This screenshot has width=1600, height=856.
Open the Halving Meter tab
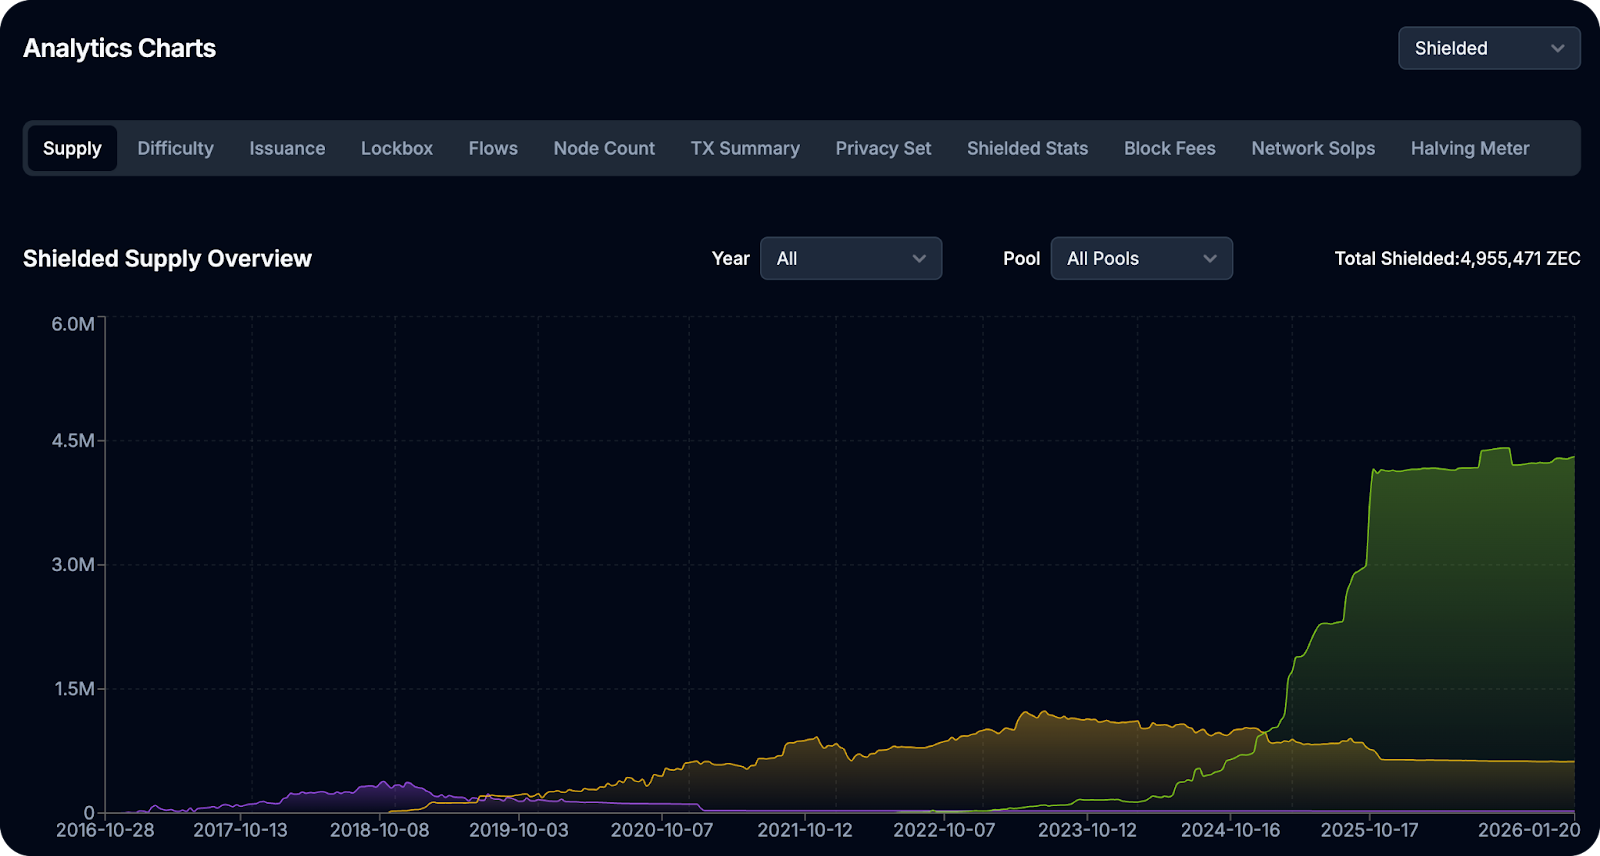tap(1470, 148)
